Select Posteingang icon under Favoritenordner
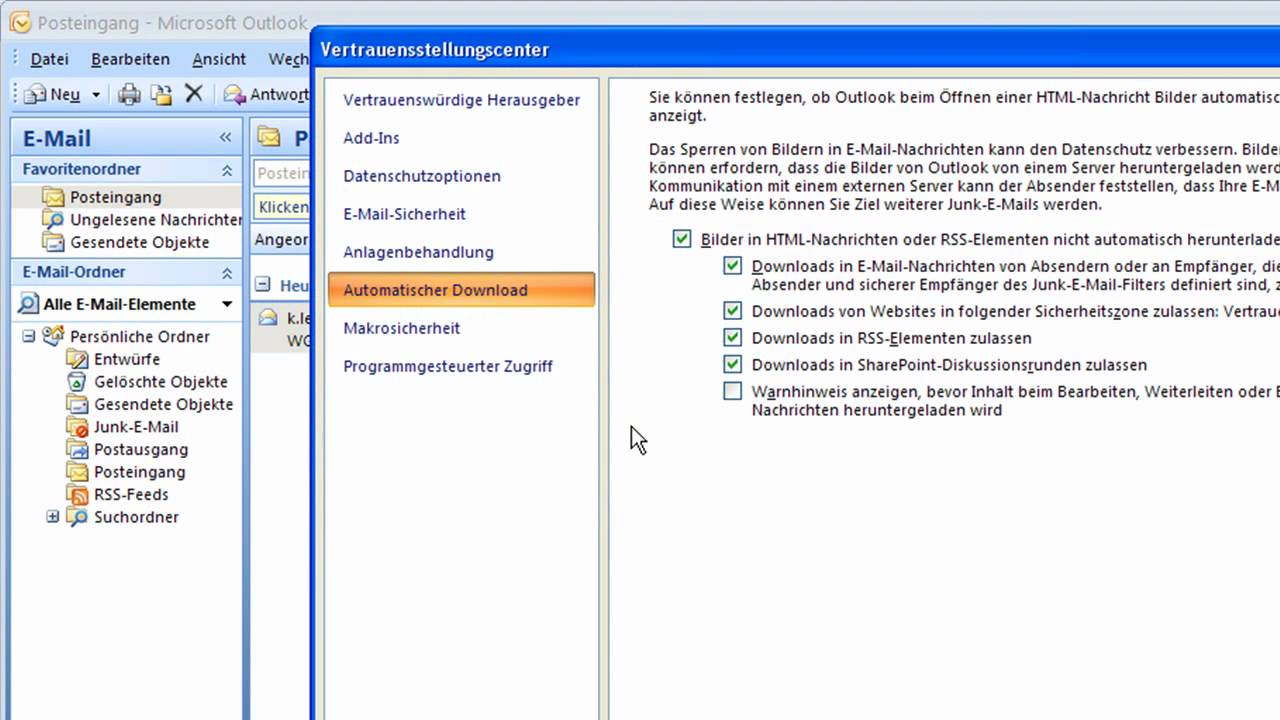 pyautogui.click(x=53, y=197)
